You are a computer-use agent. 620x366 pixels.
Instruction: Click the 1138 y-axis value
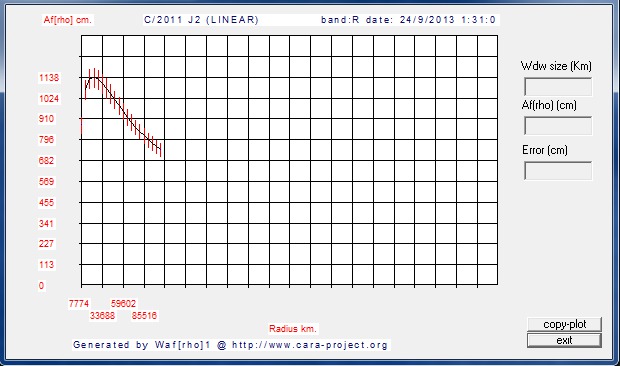click(49, 77)
